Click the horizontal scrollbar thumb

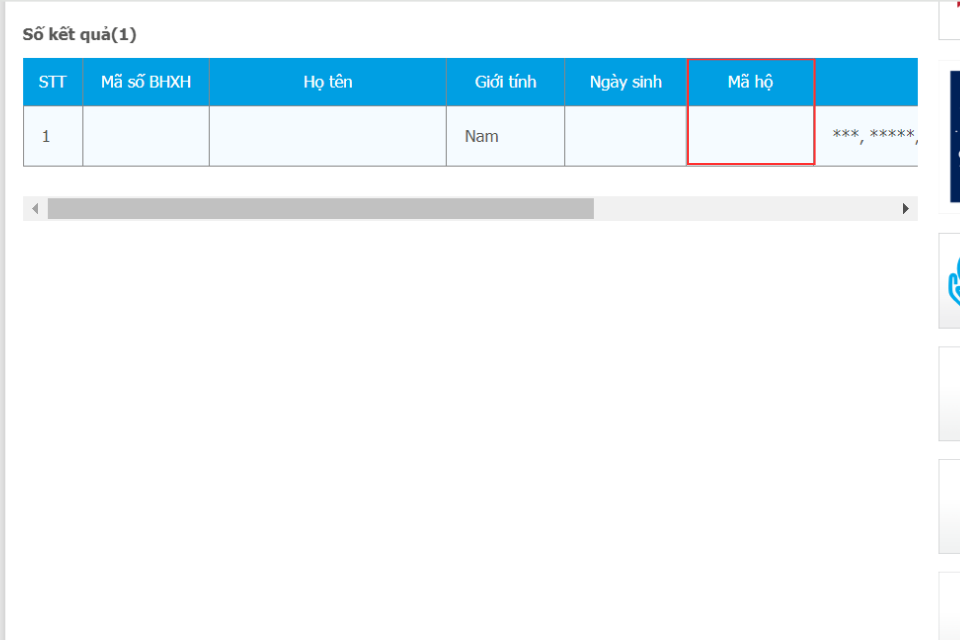321,209
